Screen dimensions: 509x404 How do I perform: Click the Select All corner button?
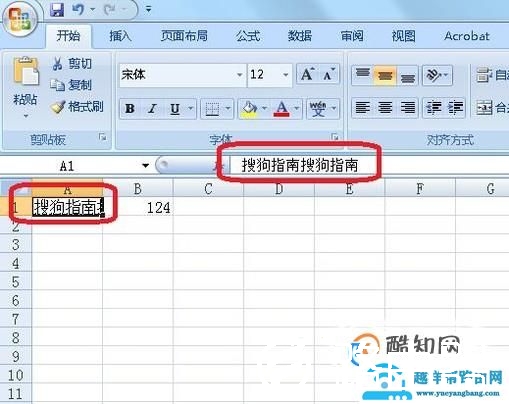click(16, 189)
